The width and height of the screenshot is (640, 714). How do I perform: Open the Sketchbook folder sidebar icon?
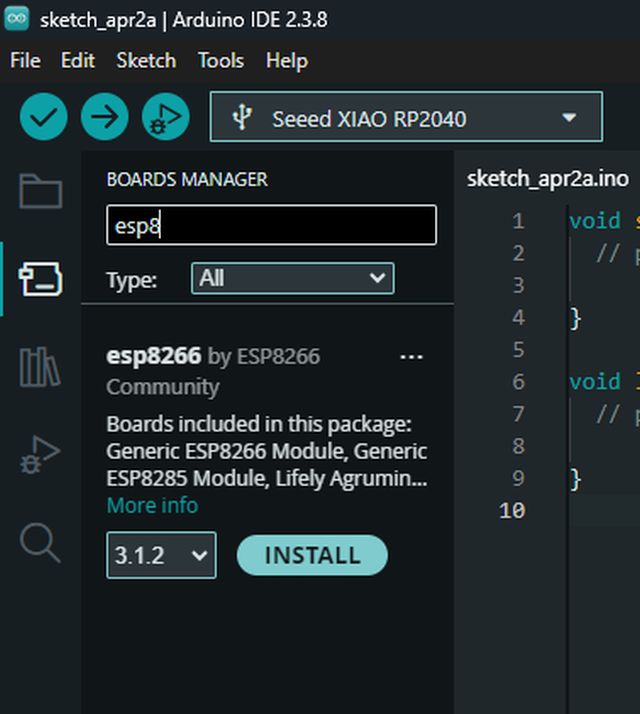pos(41,192)
